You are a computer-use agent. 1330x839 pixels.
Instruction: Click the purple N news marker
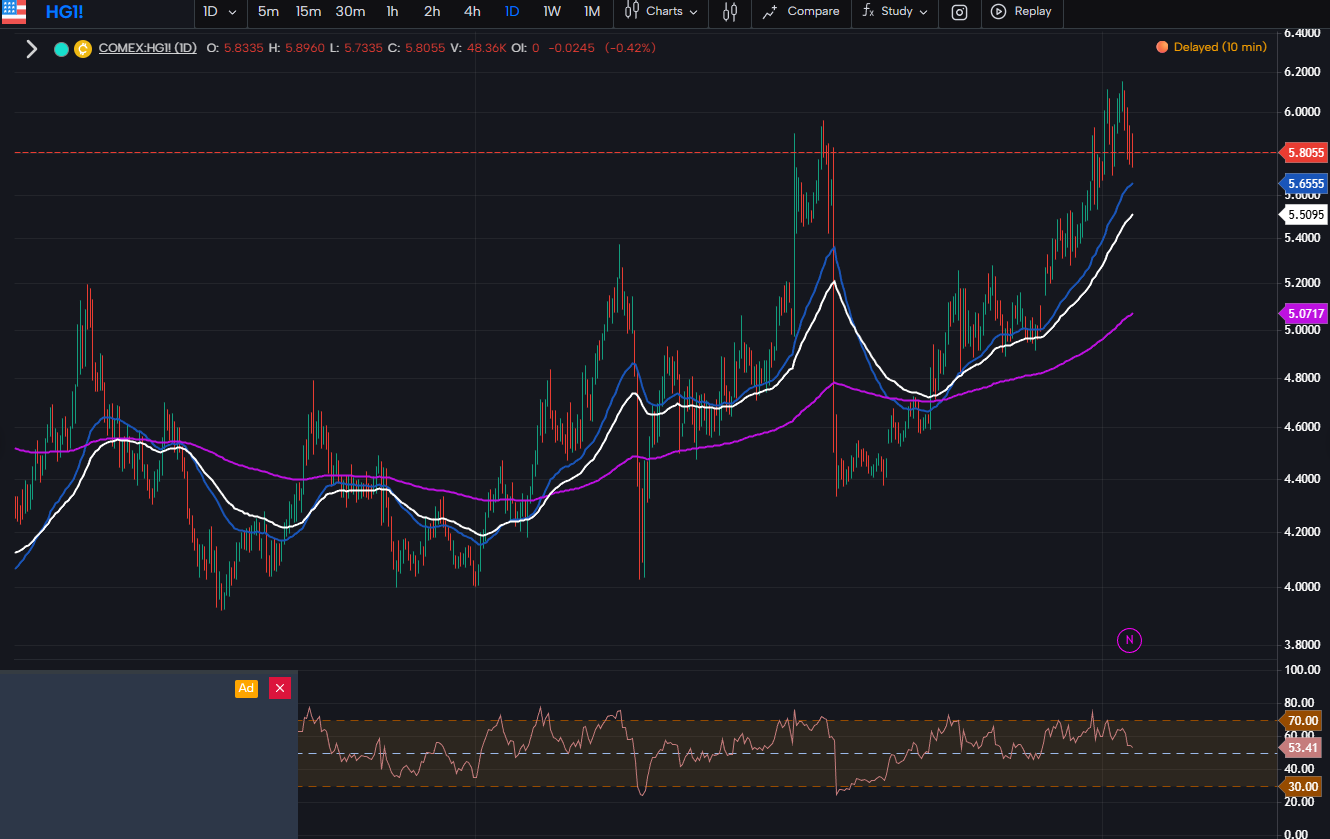[x=1128, y=640]
